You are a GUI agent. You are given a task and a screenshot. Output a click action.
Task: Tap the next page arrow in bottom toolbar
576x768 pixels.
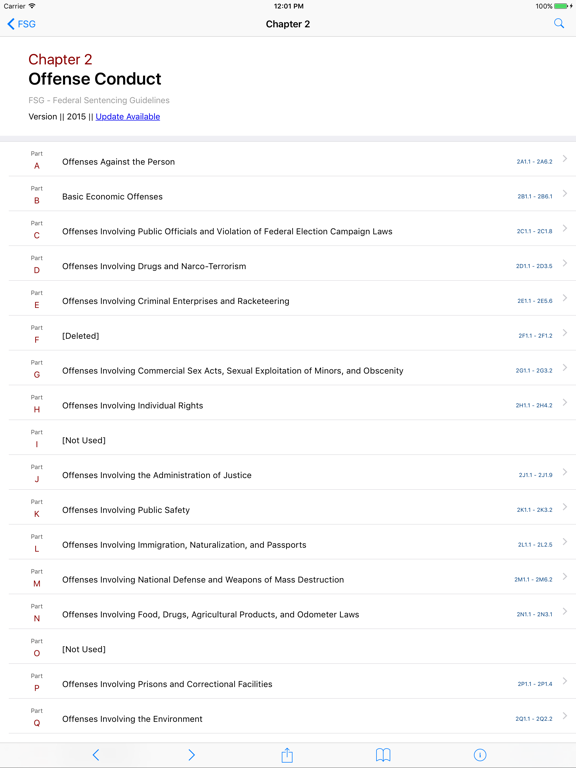[x=192, y=755]
